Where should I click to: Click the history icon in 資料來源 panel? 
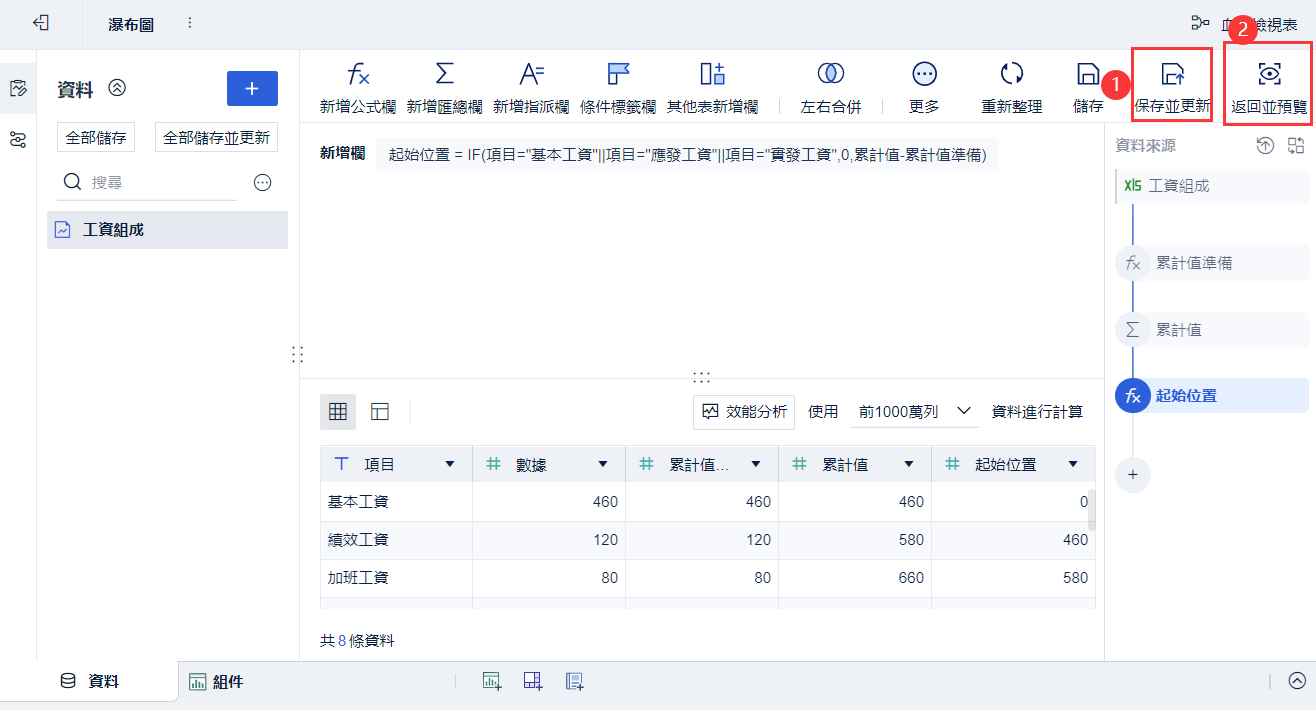click(x=1265, y=146)
